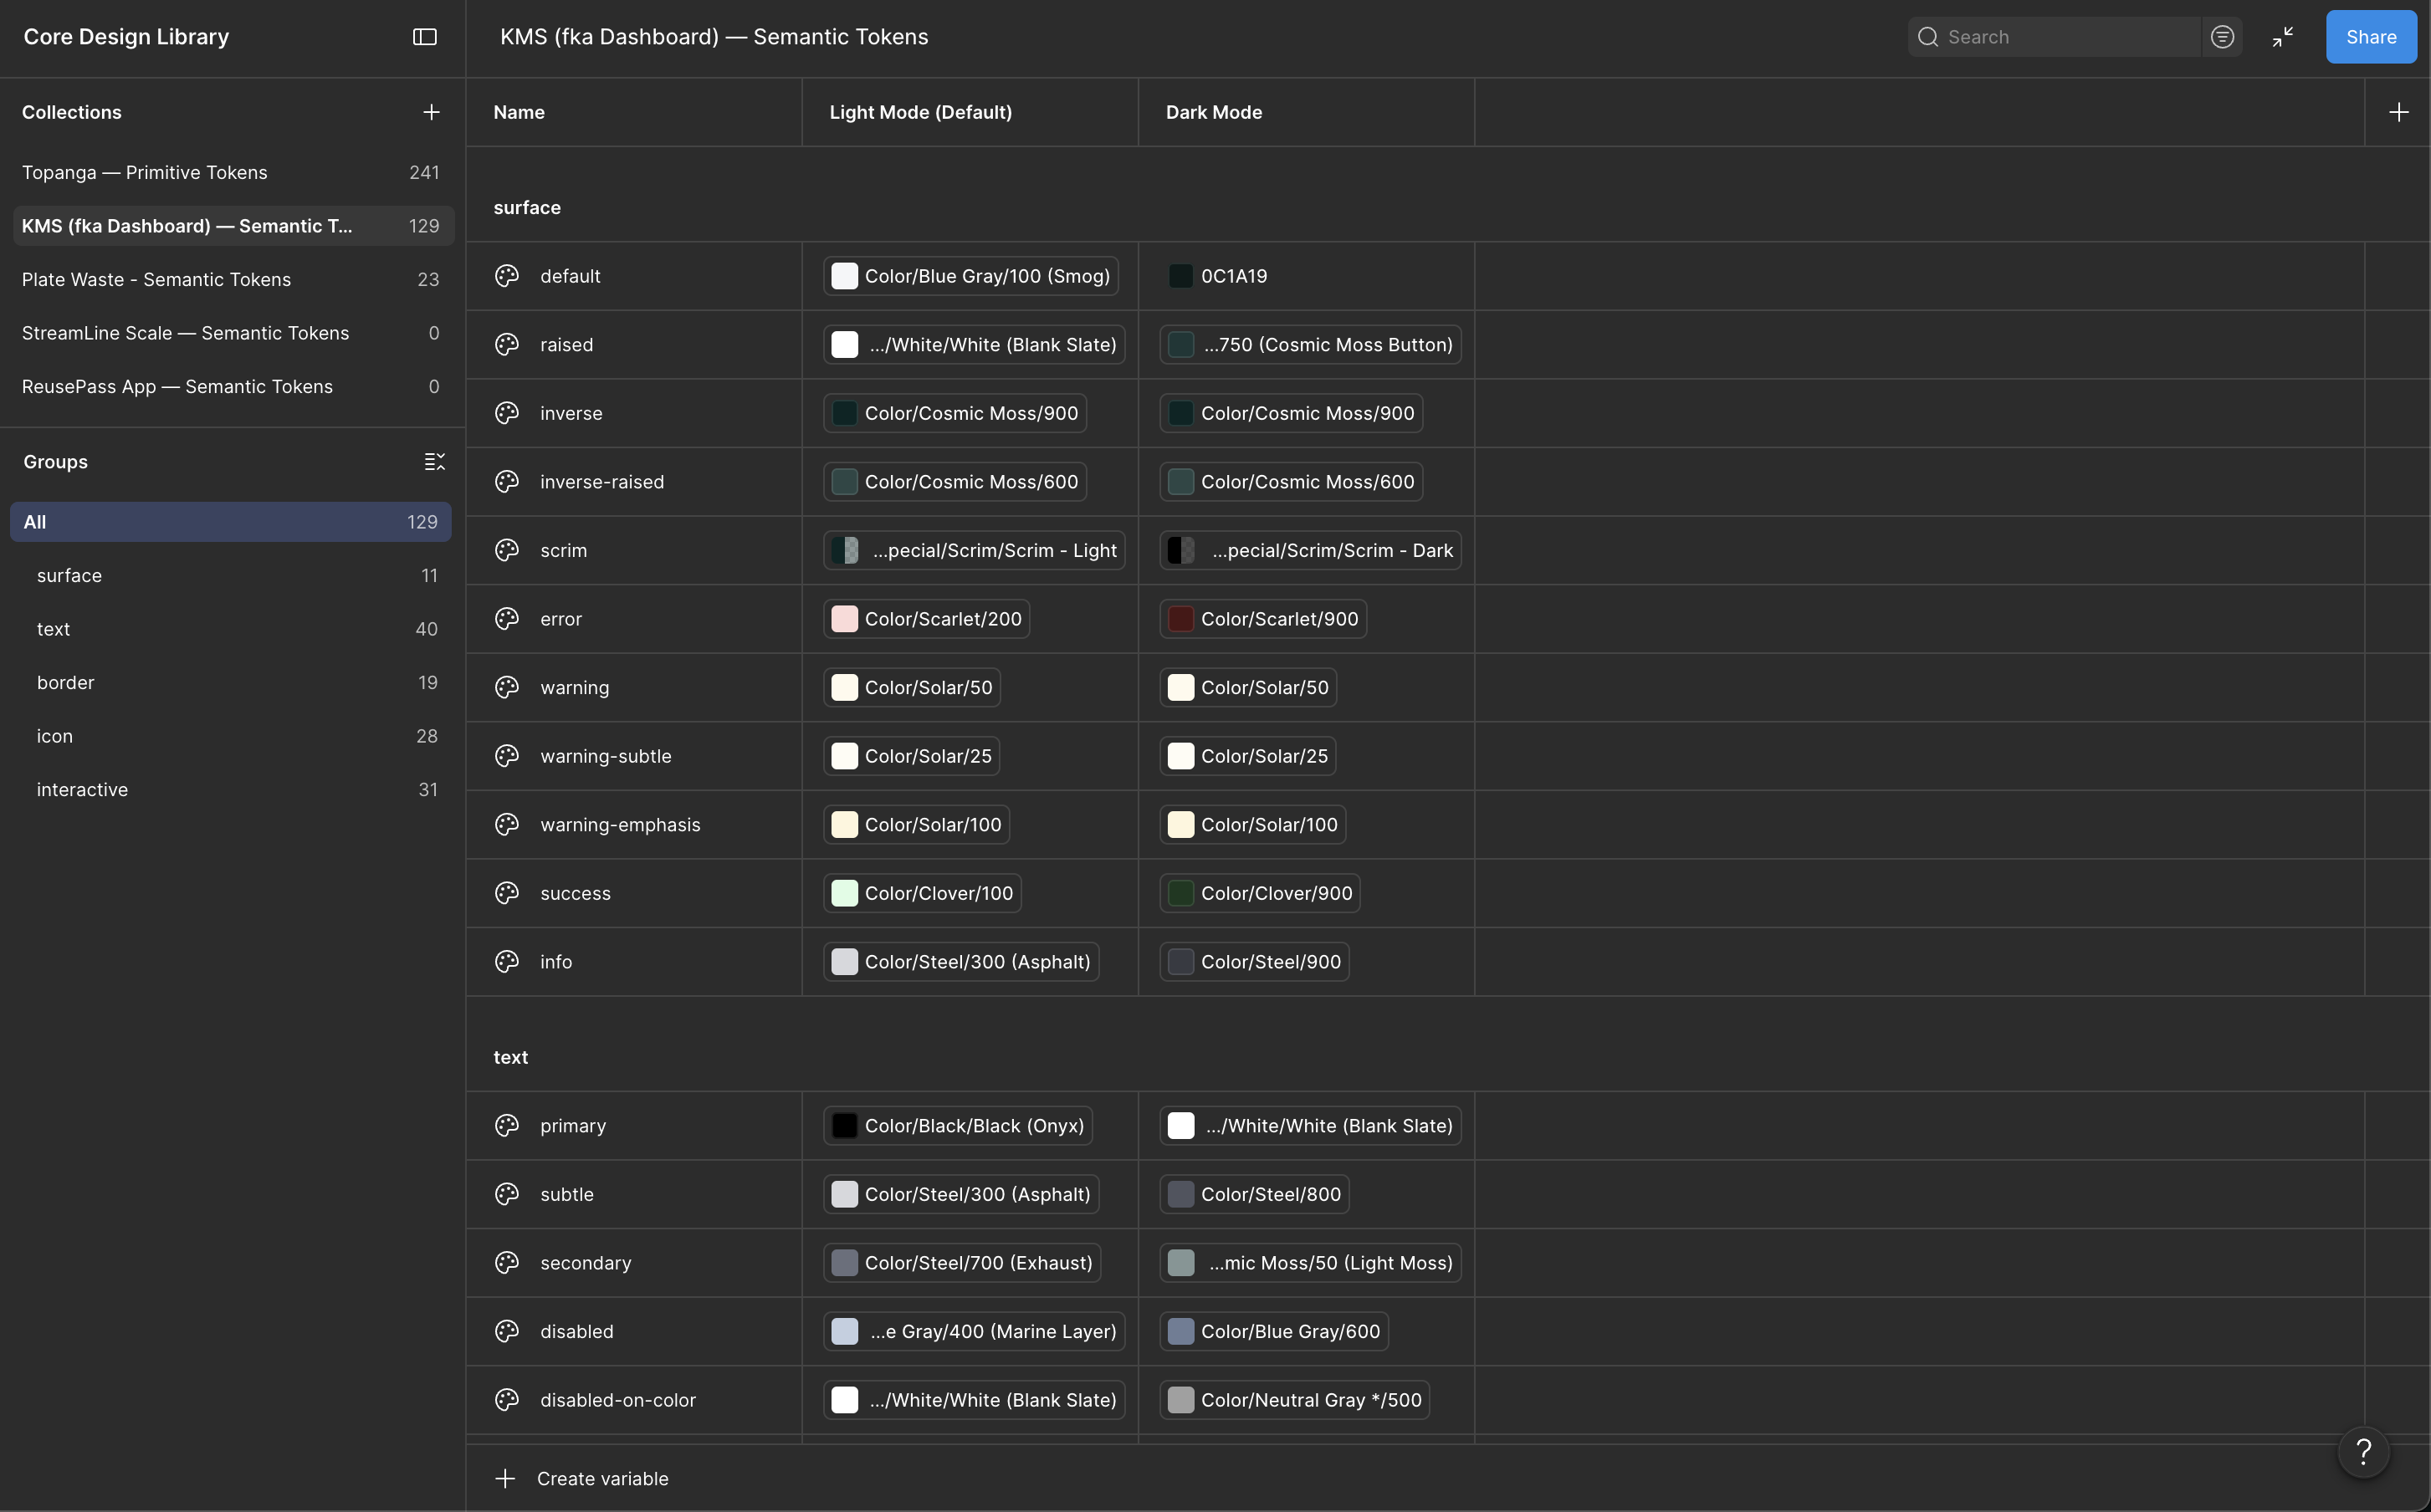
Task: Click palette icon for subtle text row
Action: [x=507, y=1194]
